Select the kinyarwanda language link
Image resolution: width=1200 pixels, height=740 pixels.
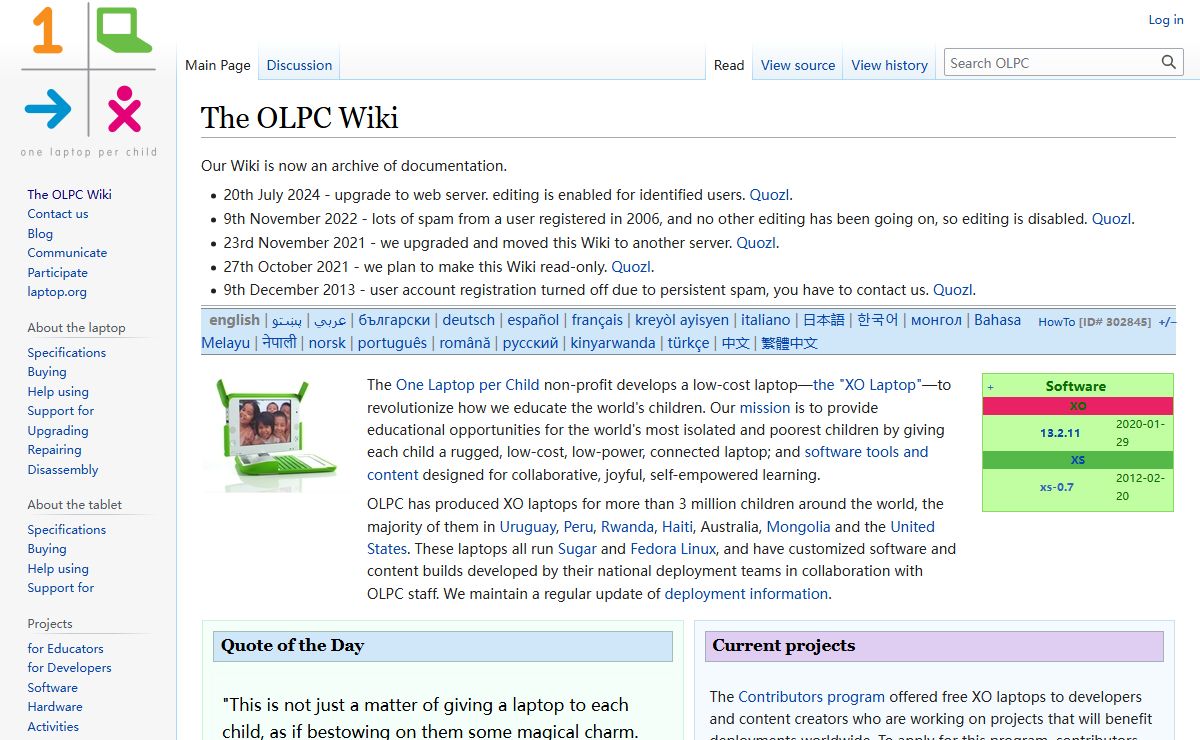pos(613,342)
